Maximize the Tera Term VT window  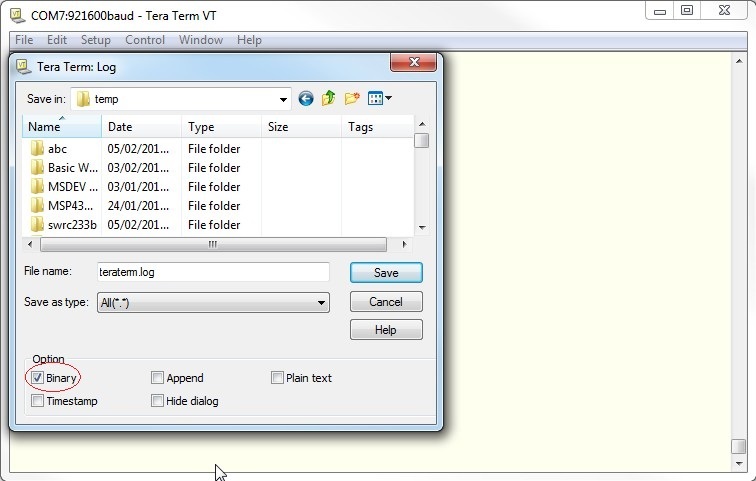687,10
